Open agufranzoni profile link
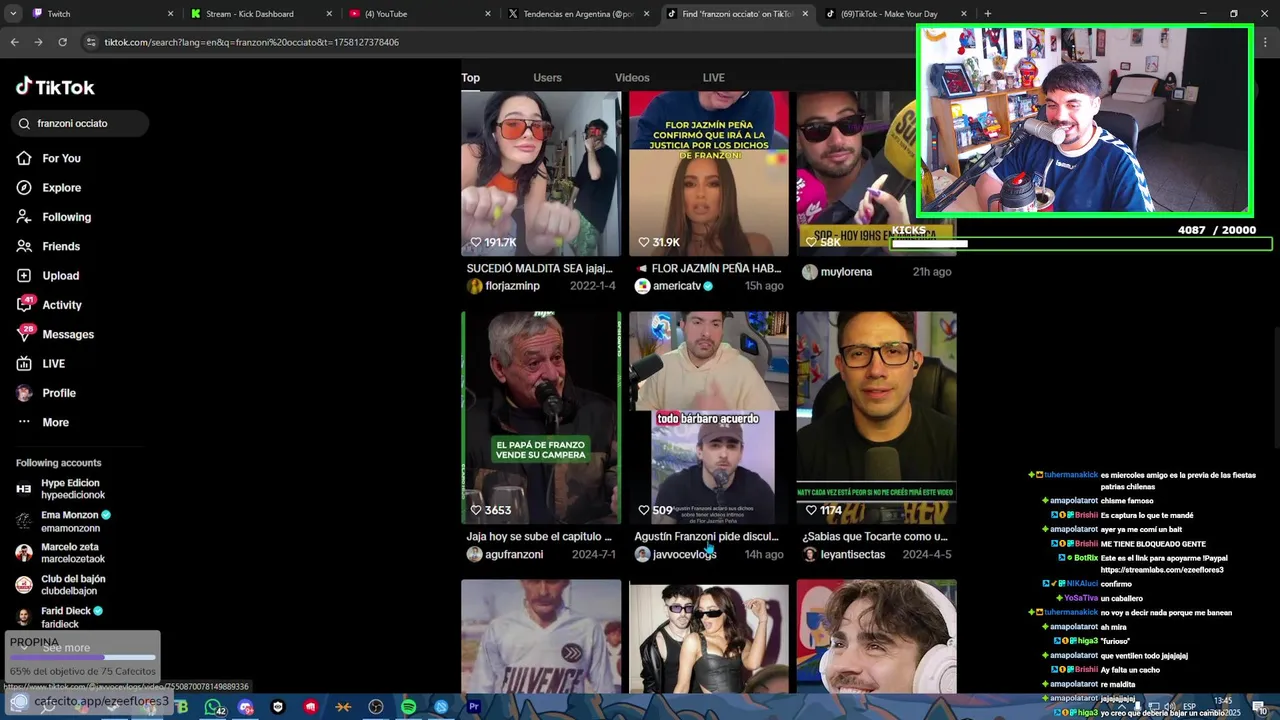The height and width of the screenshot is (720, 1280). (505, 554)
